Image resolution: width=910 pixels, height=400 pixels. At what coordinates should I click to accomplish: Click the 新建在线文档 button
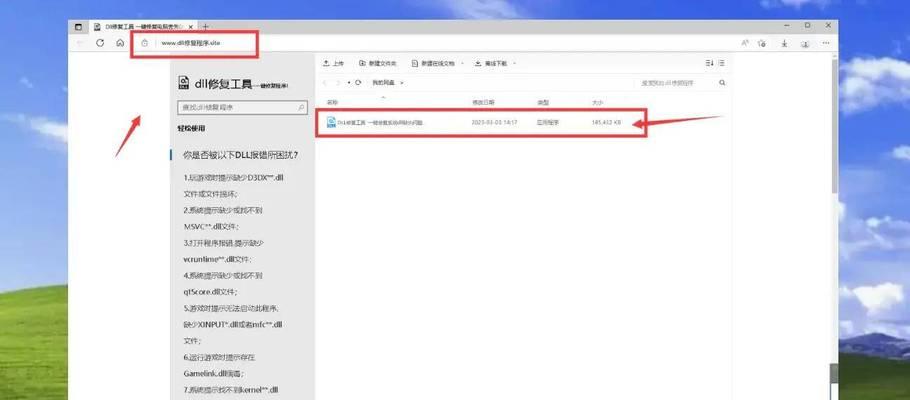(434, 63)
